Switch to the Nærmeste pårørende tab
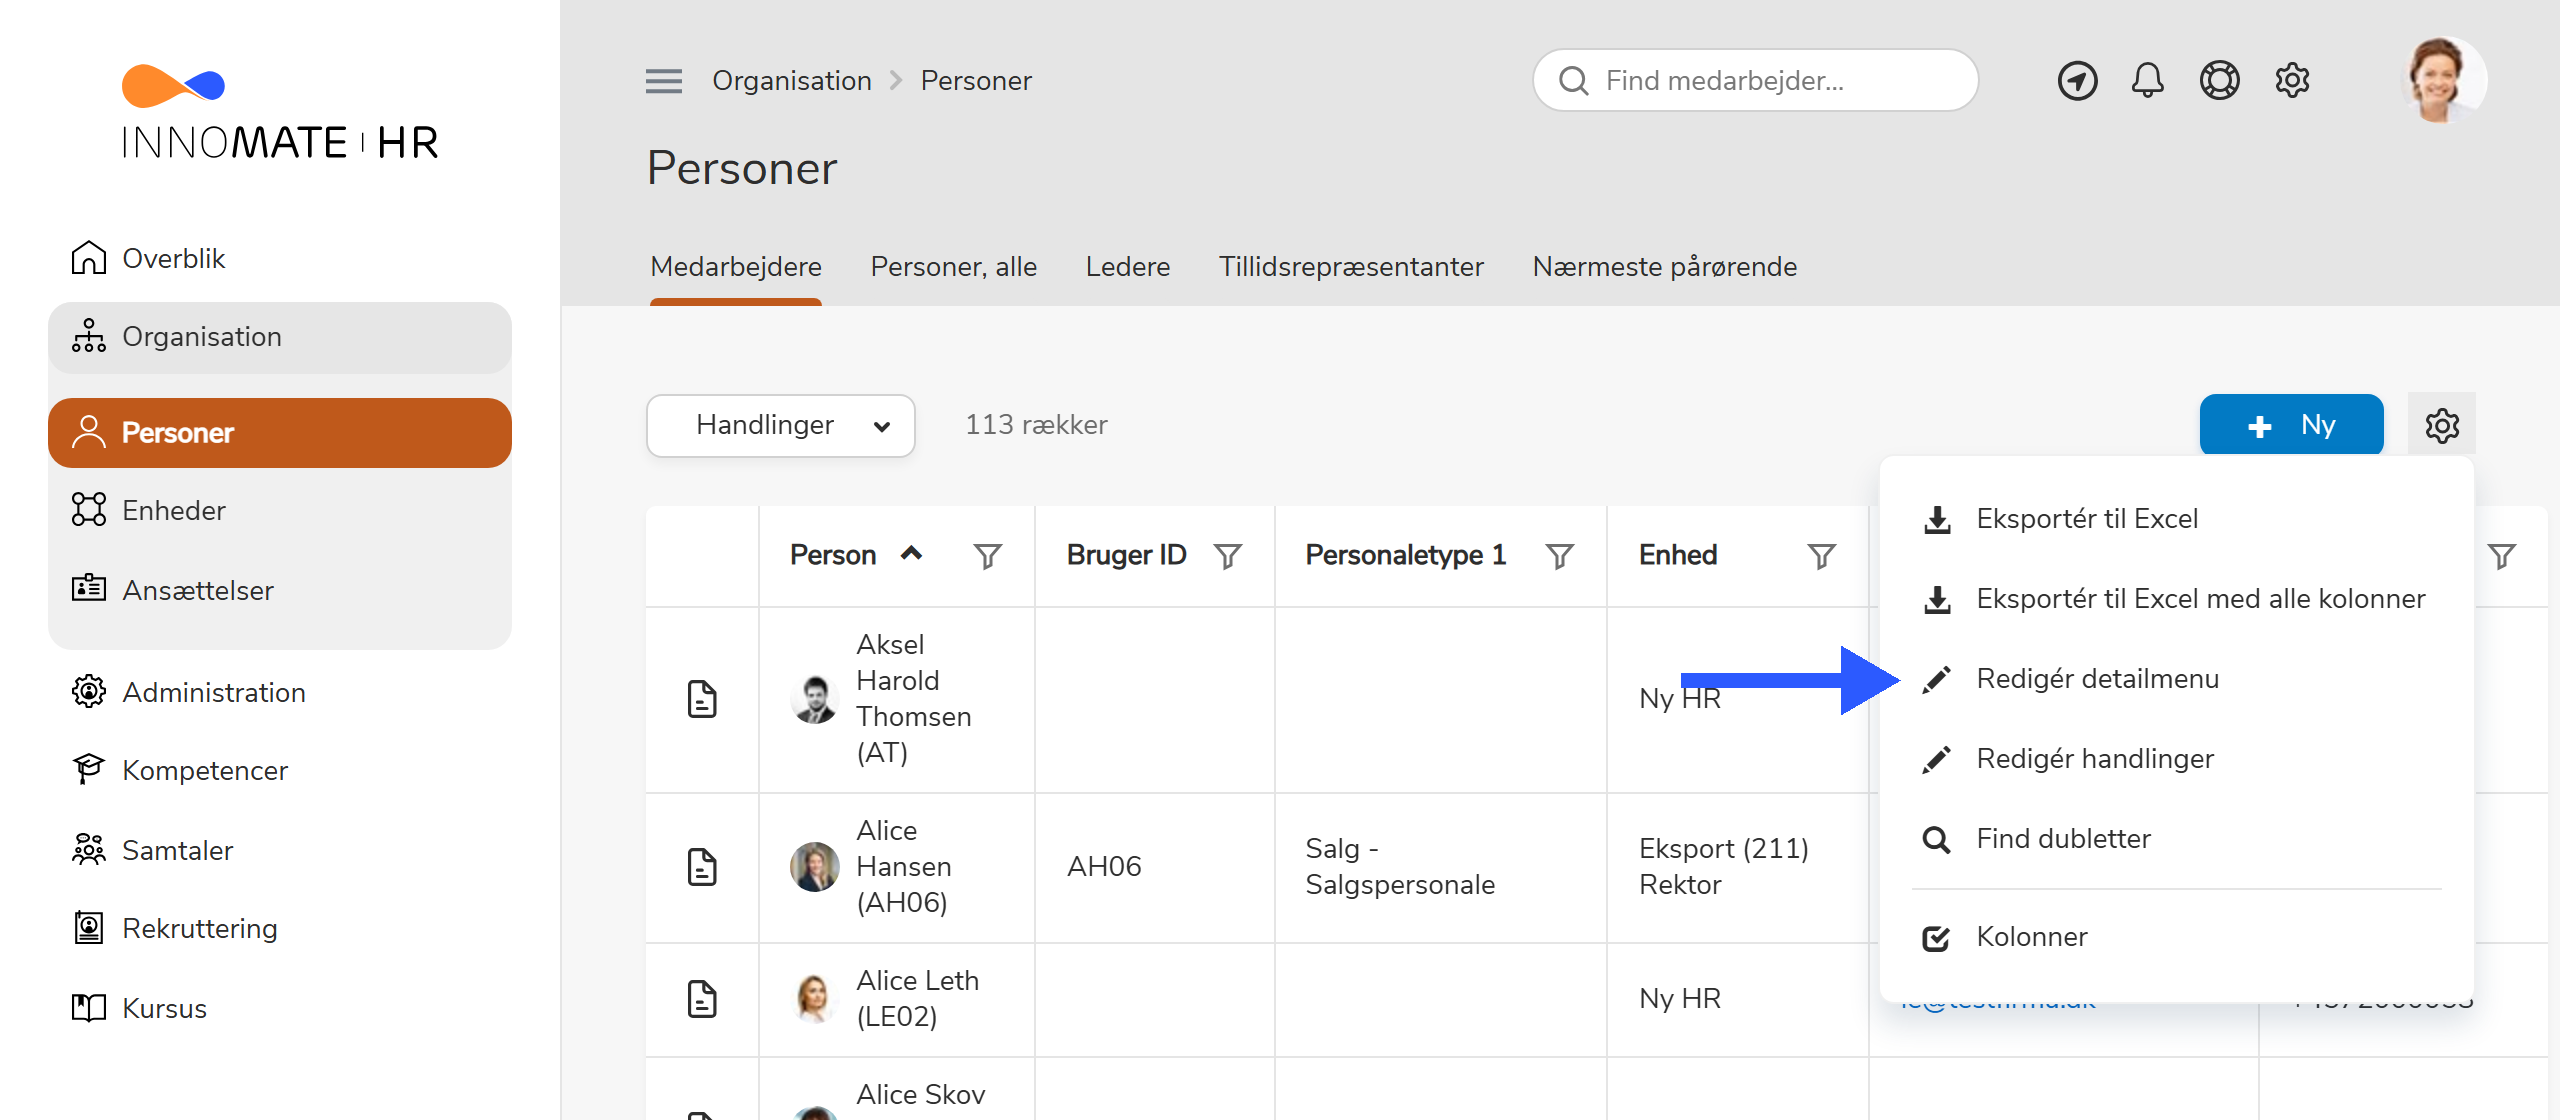This screenshot has height=1120, width=2560. (x=1665, y=267)
